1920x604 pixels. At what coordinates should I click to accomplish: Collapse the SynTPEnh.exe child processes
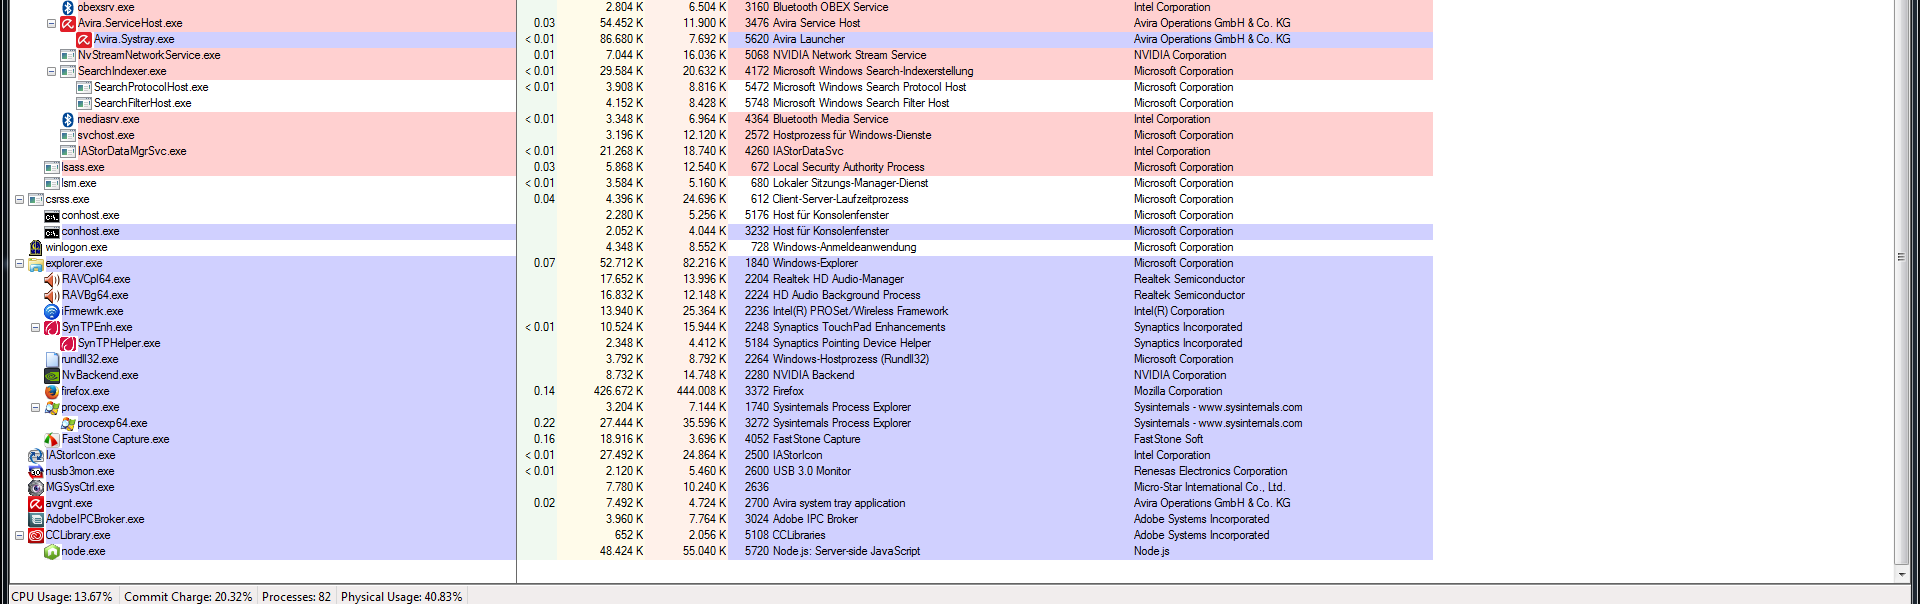tap(35, 327)
